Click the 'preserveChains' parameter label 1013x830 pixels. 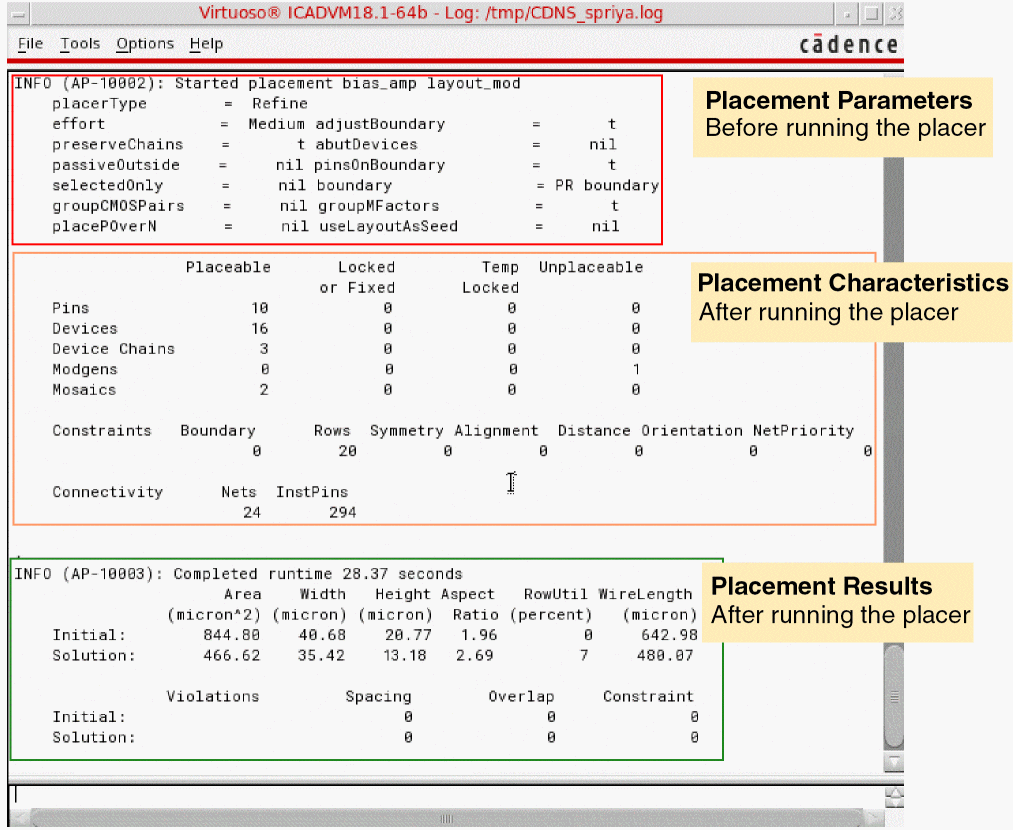[x=118, y=145]
